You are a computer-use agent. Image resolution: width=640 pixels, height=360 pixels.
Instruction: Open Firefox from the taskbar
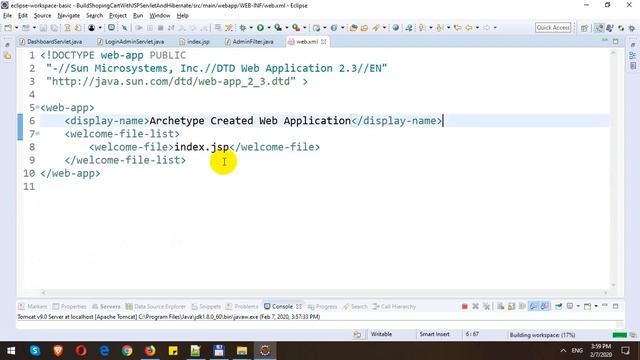coord(150,351)
